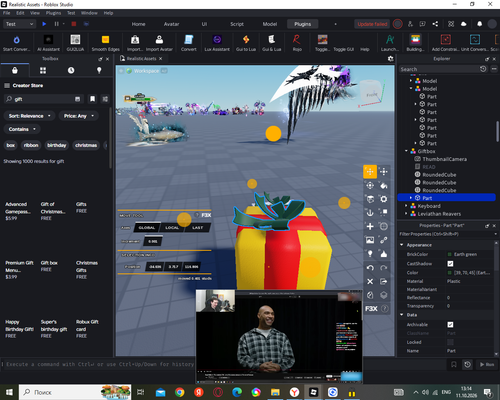Image resolution: width=500 pixels, height=400 pixels.
Task: Click the Update failed button
Action: click(372, 24)
